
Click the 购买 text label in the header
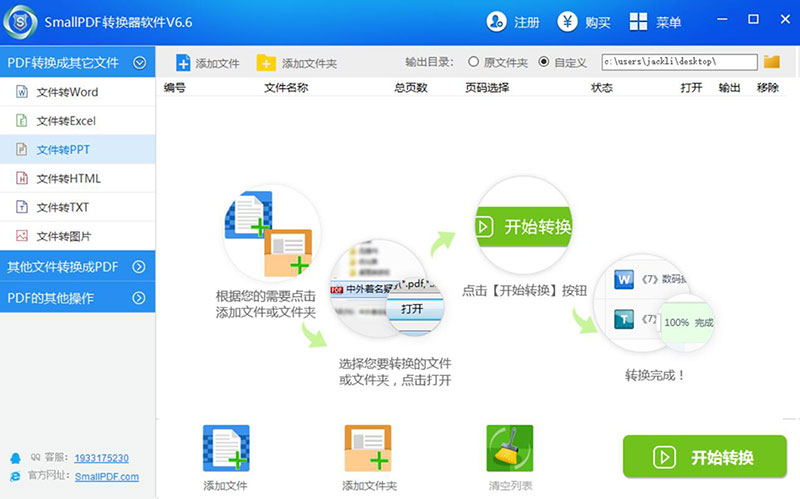(597, 22)
